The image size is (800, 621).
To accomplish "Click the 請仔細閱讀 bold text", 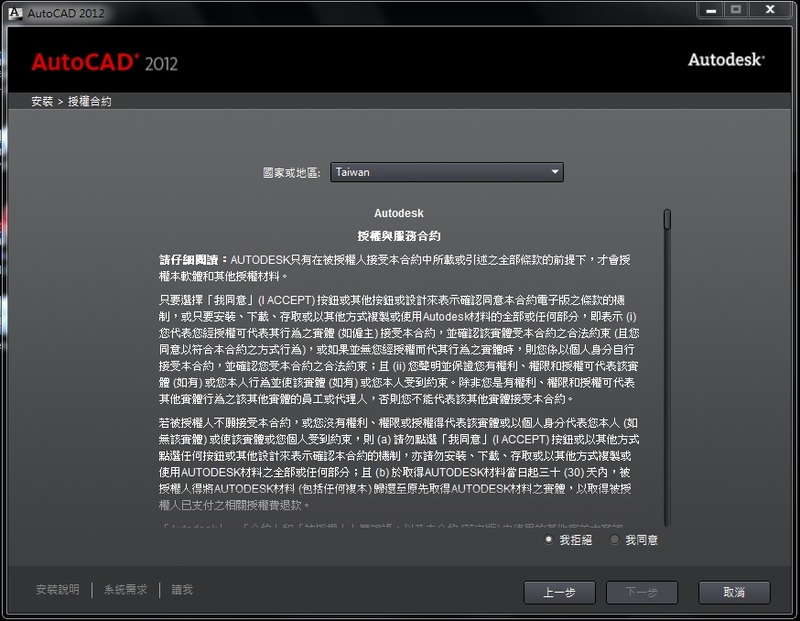I will pos(191,260).
